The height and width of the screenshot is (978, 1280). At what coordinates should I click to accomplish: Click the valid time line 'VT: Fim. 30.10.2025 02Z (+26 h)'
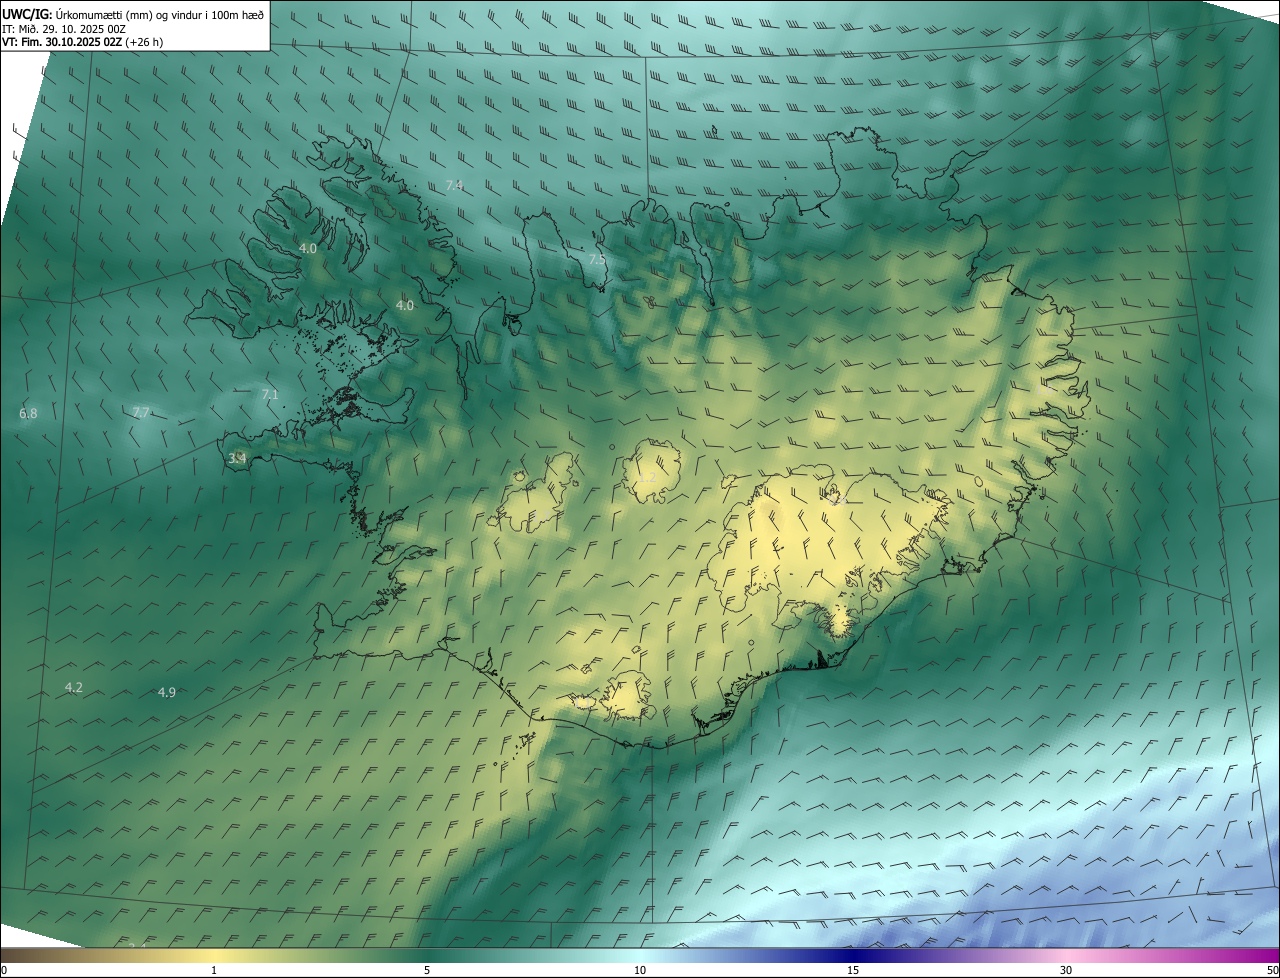click(x=82, y=42)
